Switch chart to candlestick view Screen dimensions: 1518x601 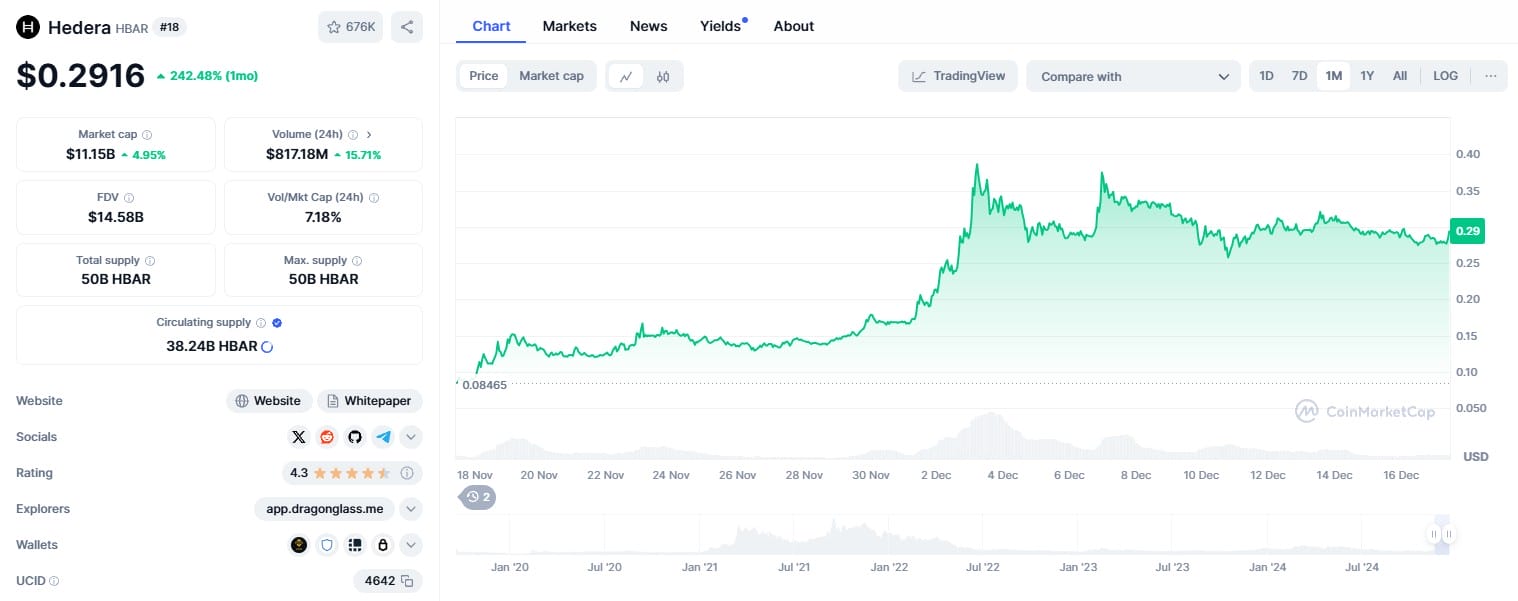pos(663,76)
